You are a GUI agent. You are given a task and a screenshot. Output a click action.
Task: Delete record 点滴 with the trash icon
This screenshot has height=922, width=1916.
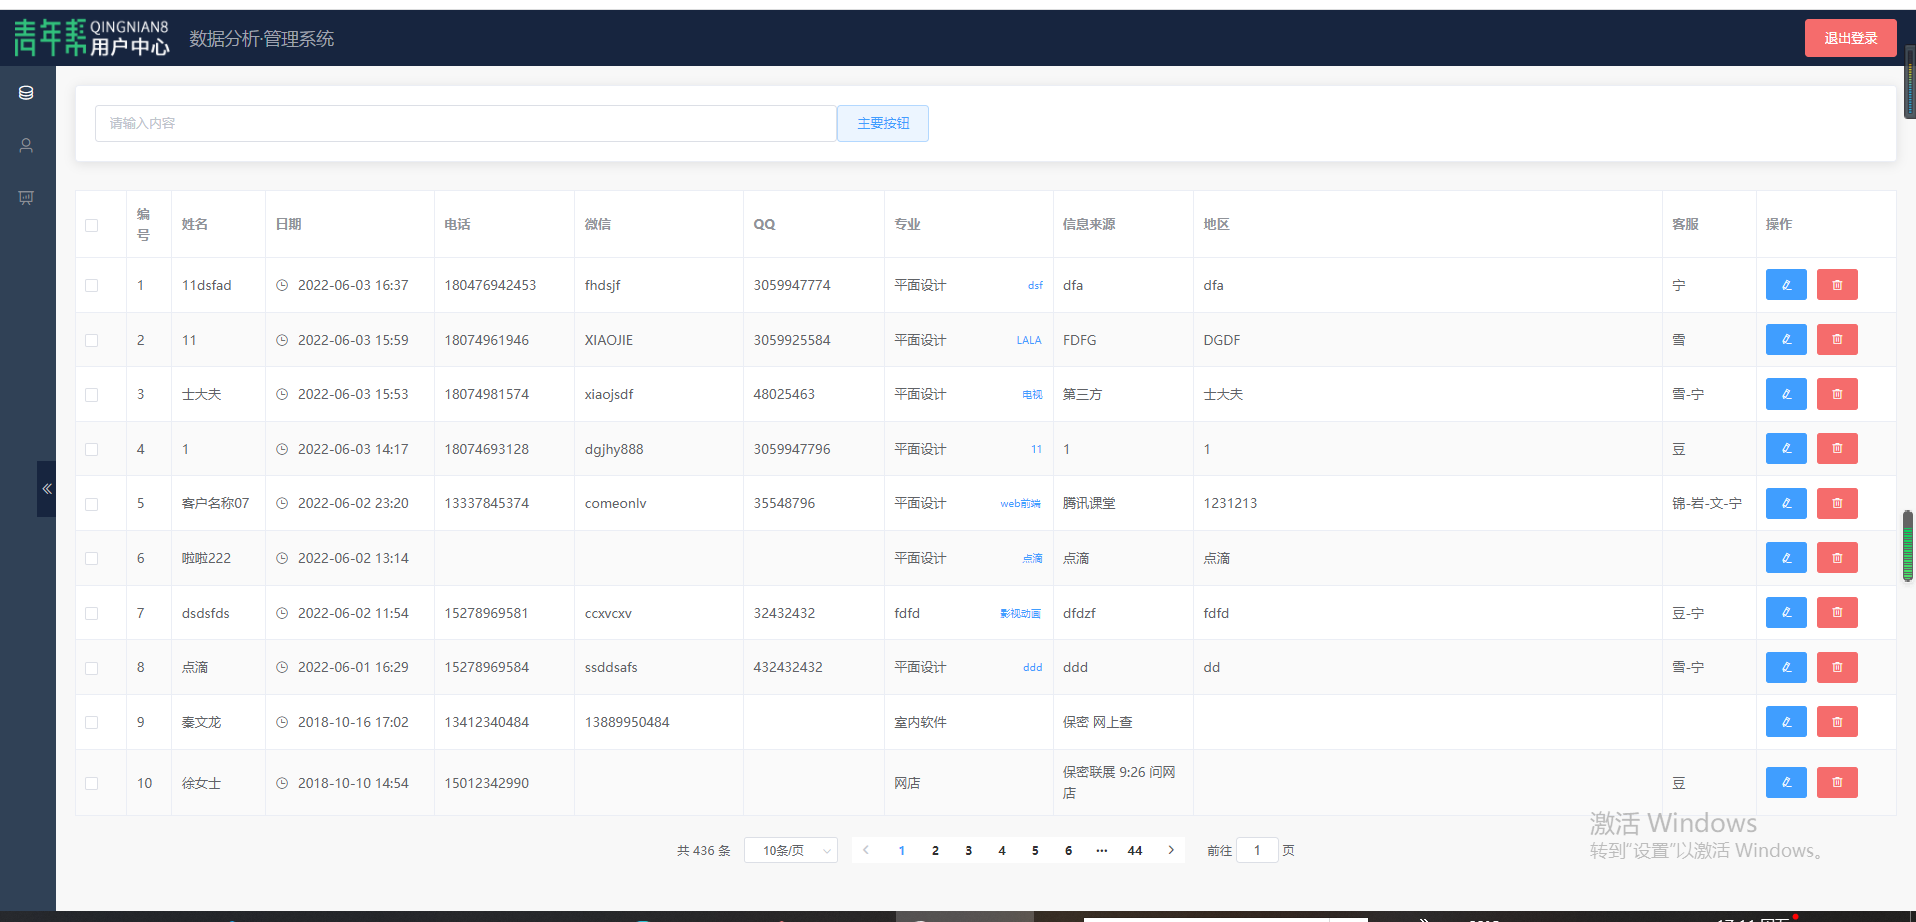pyautogui.click(x=1836, y=667)
